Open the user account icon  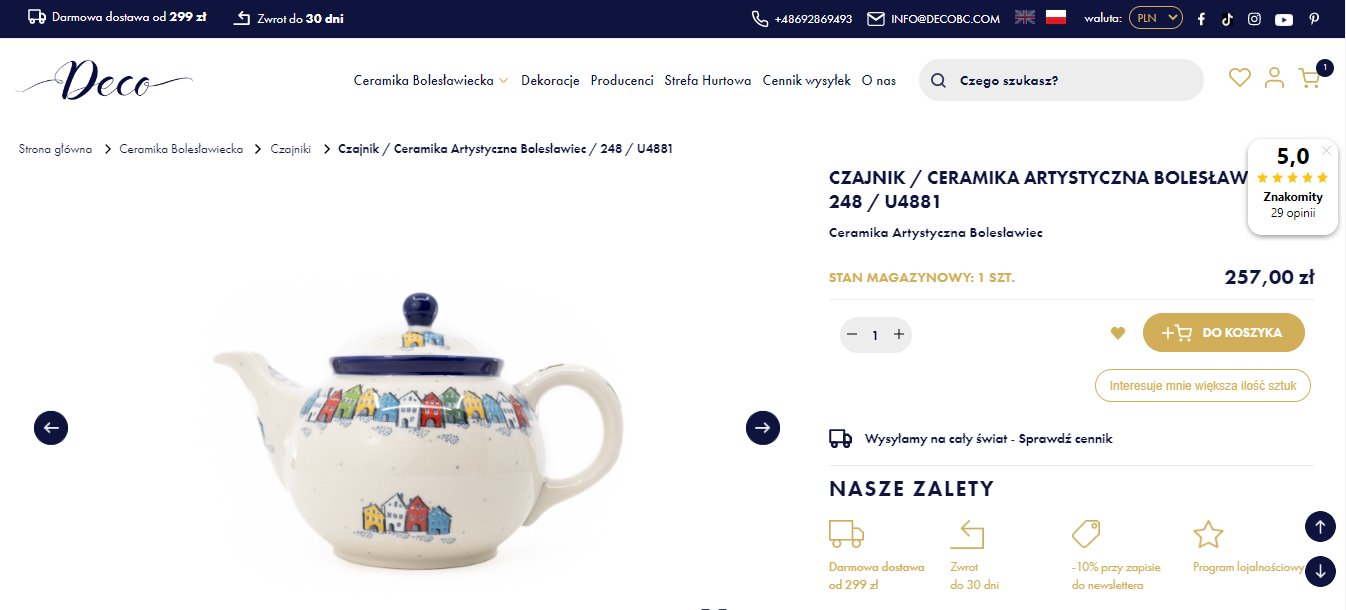coord(1274,77)
